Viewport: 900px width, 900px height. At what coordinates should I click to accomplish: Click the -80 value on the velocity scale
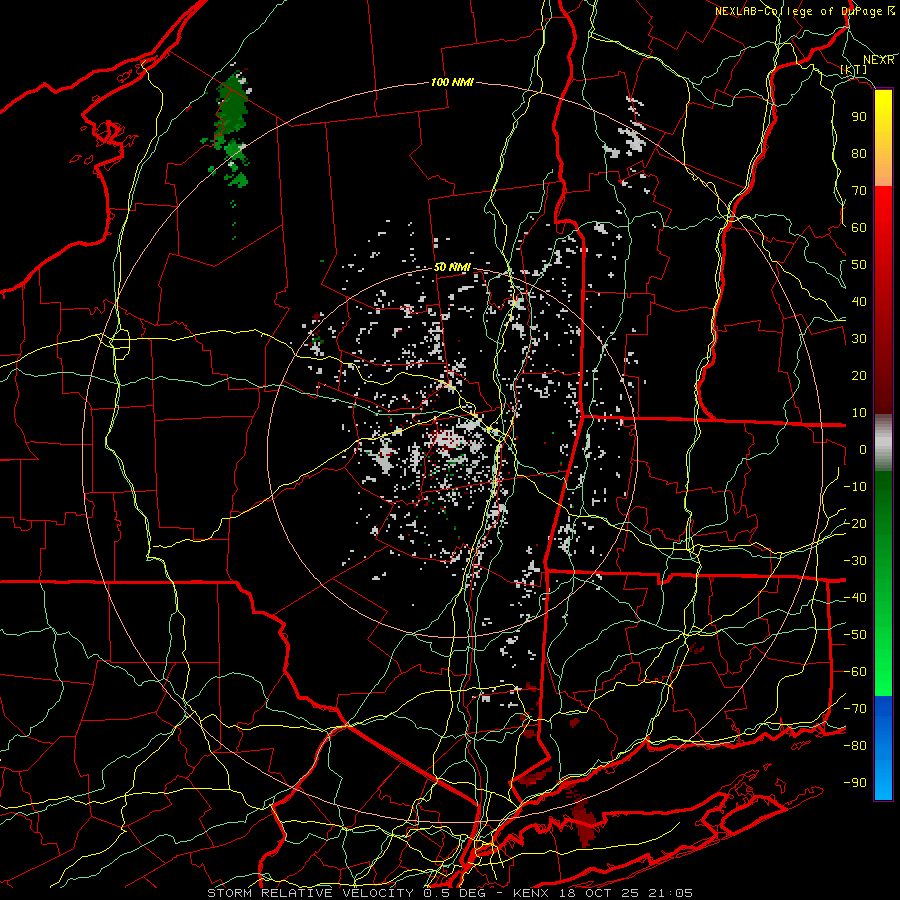click(855, 746)
